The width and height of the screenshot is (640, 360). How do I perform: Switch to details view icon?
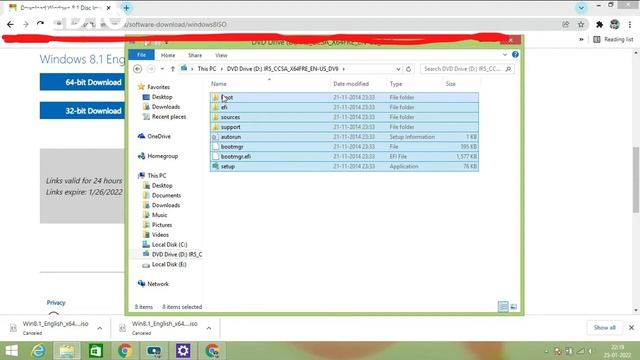503,307
